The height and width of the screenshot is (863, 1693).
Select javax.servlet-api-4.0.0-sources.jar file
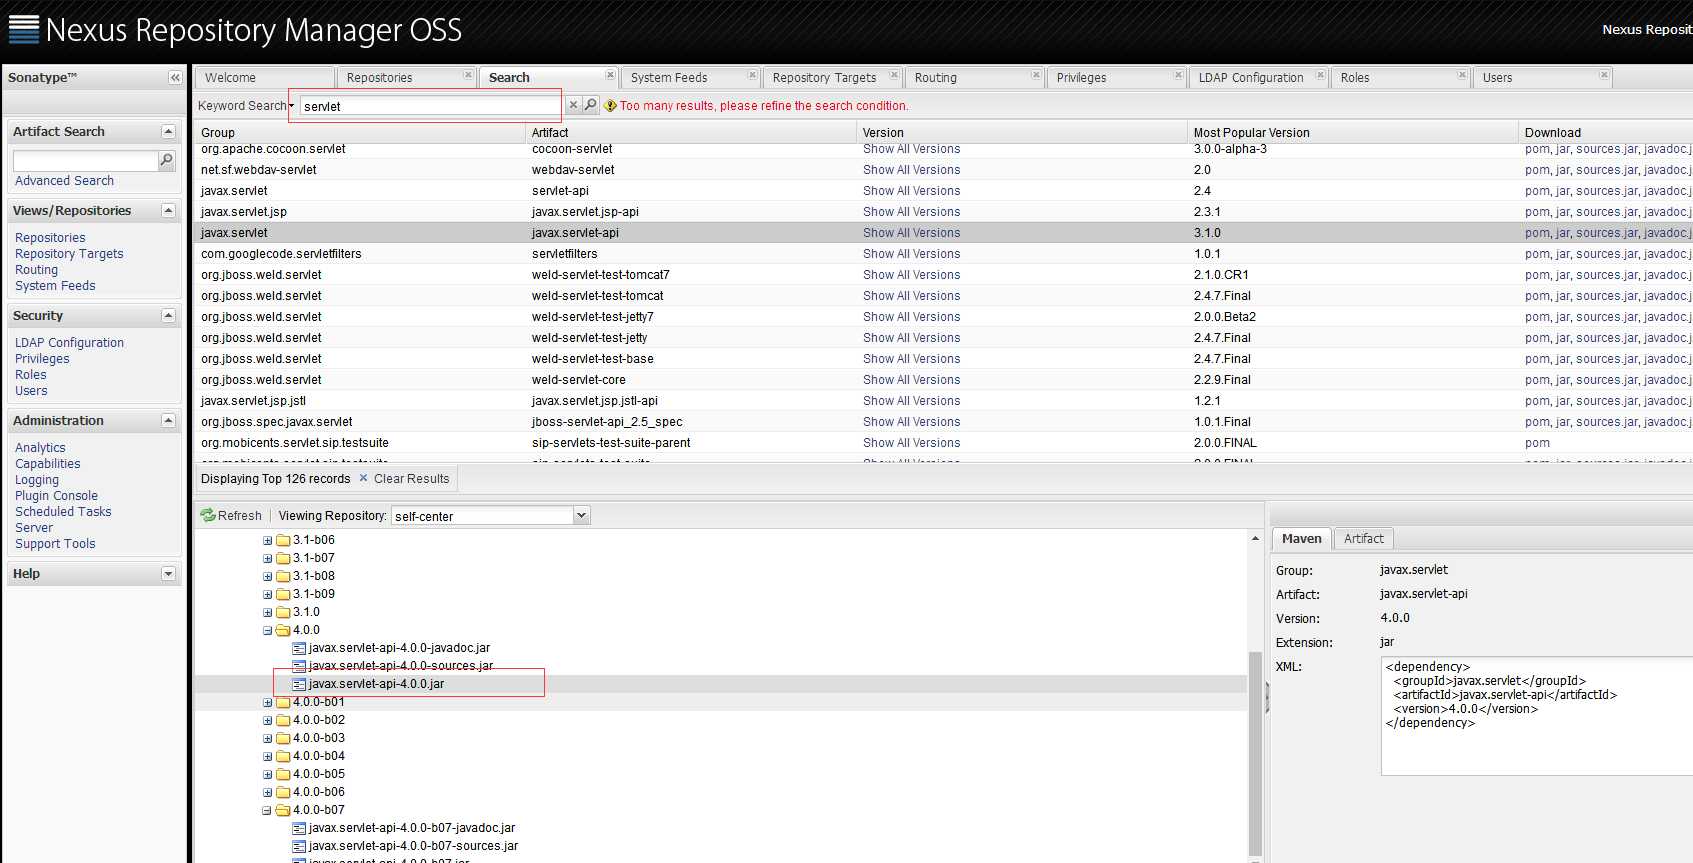point(400,666)
